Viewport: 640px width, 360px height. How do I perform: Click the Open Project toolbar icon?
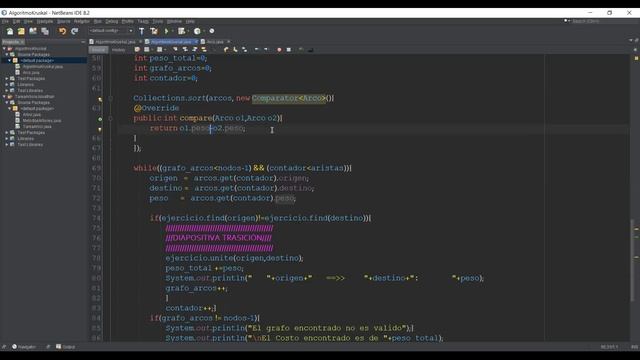coord(33,31)
